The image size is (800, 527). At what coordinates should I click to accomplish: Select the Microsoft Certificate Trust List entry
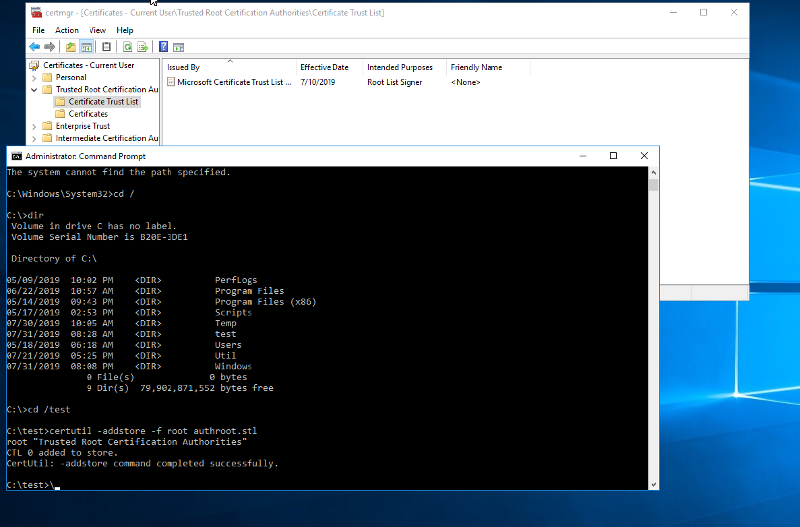(x=234, y=82)
